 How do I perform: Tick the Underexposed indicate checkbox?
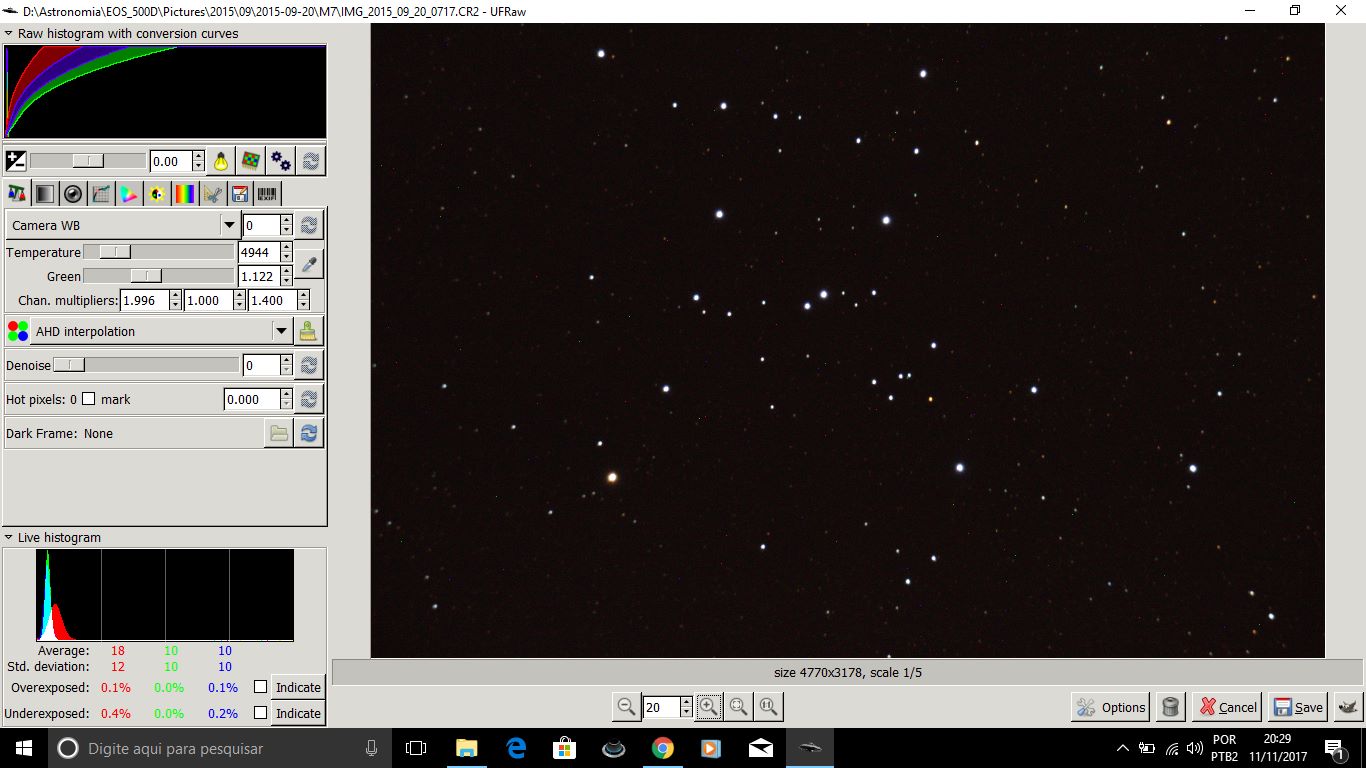261,713
